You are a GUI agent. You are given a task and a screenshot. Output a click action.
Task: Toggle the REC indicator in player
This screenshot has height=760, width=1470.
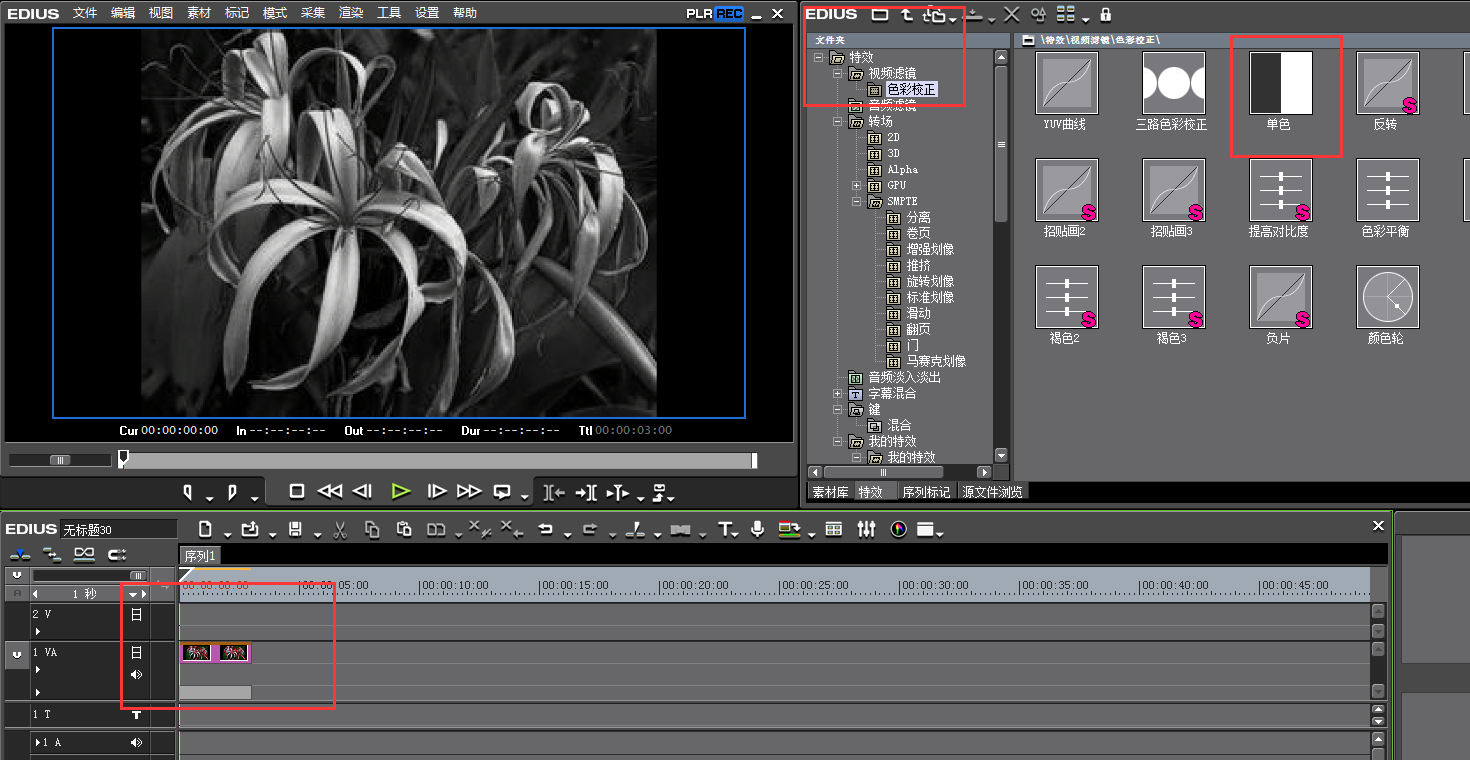(x=729, y=14)
